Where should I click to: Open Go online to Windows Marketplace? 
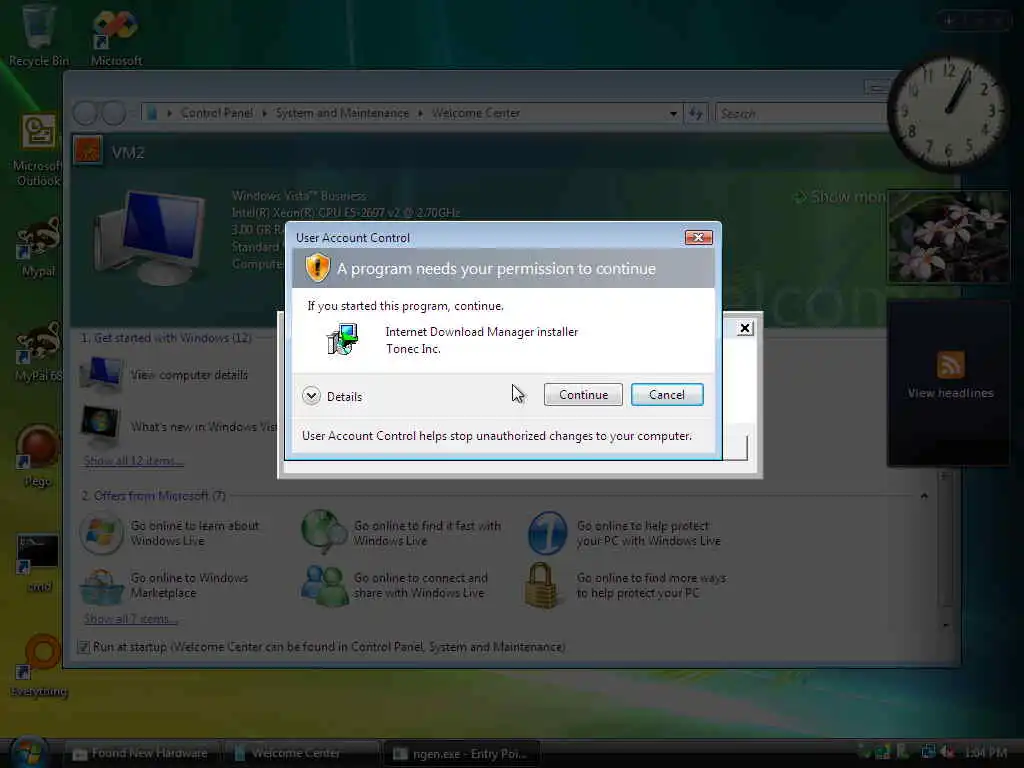164,585
